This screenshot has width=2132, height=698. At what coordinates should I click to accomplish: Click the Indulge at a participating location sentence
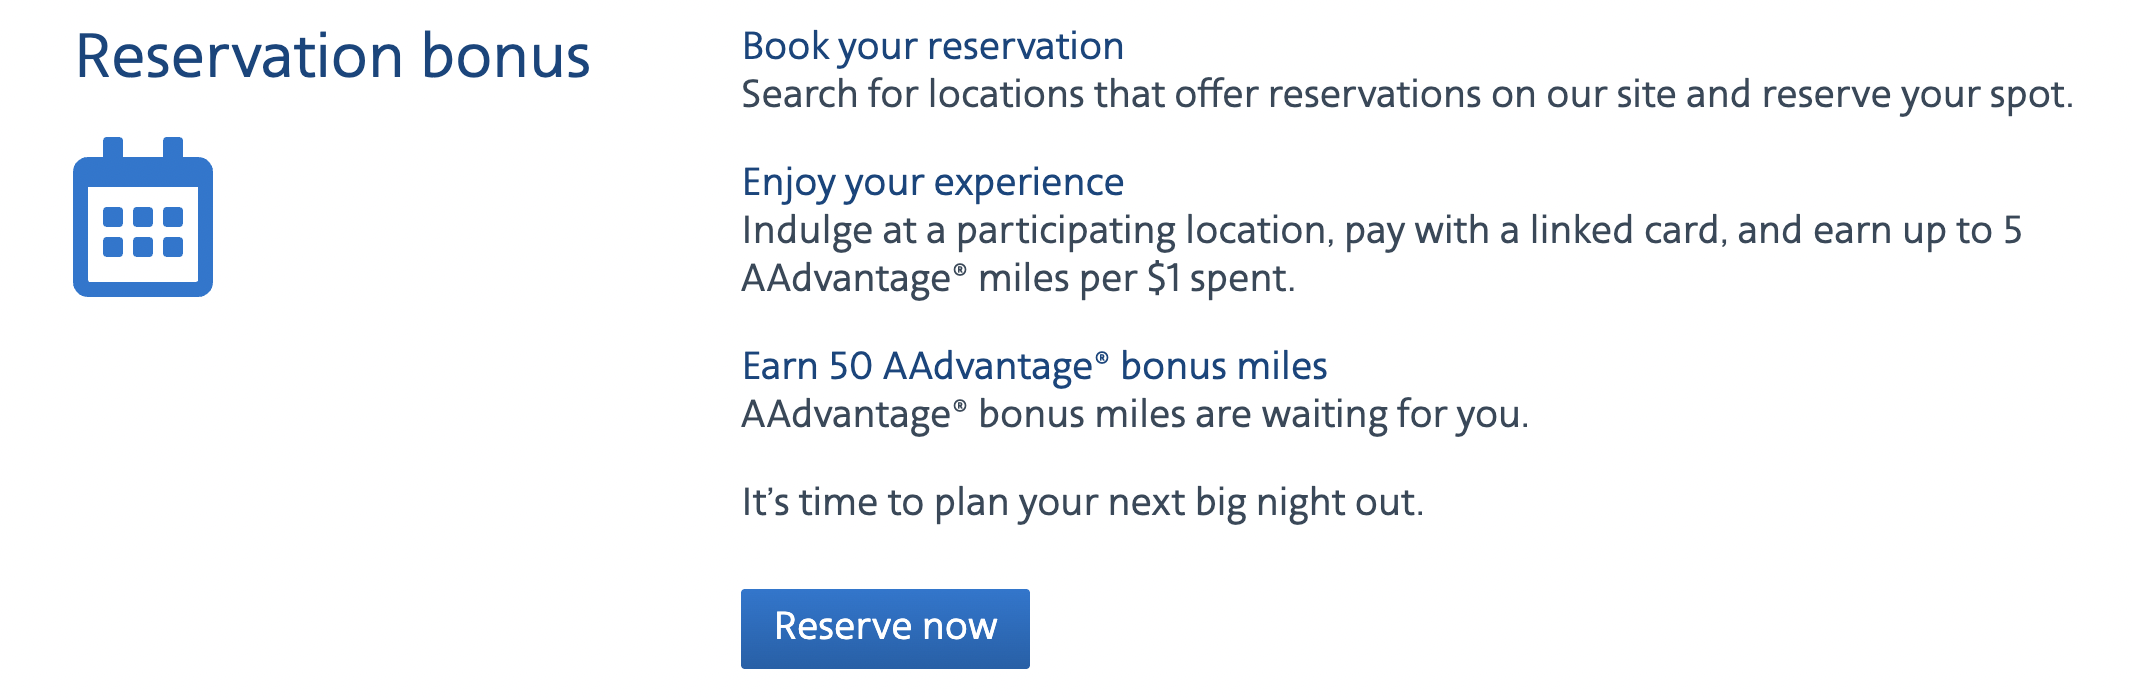click(1382, 254)
